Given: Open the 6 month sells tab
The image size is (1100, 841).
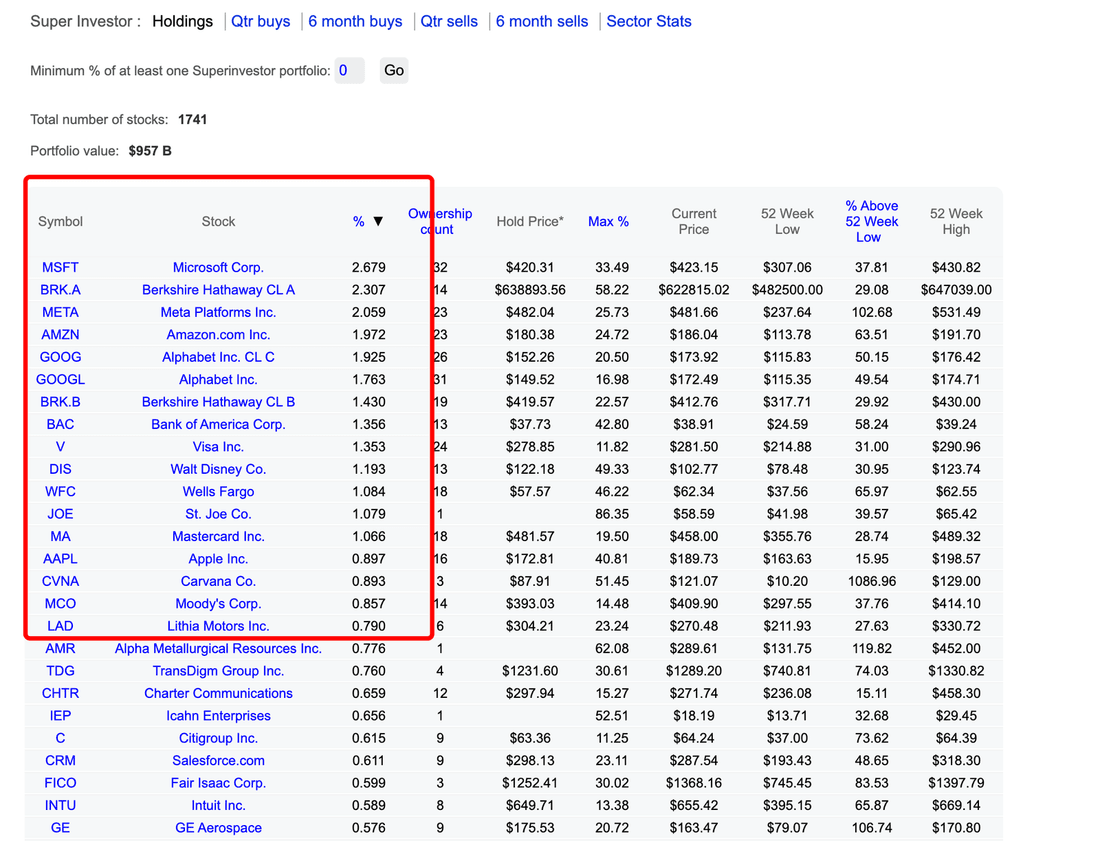Looking at the screenshot, I should coord(542,22).
